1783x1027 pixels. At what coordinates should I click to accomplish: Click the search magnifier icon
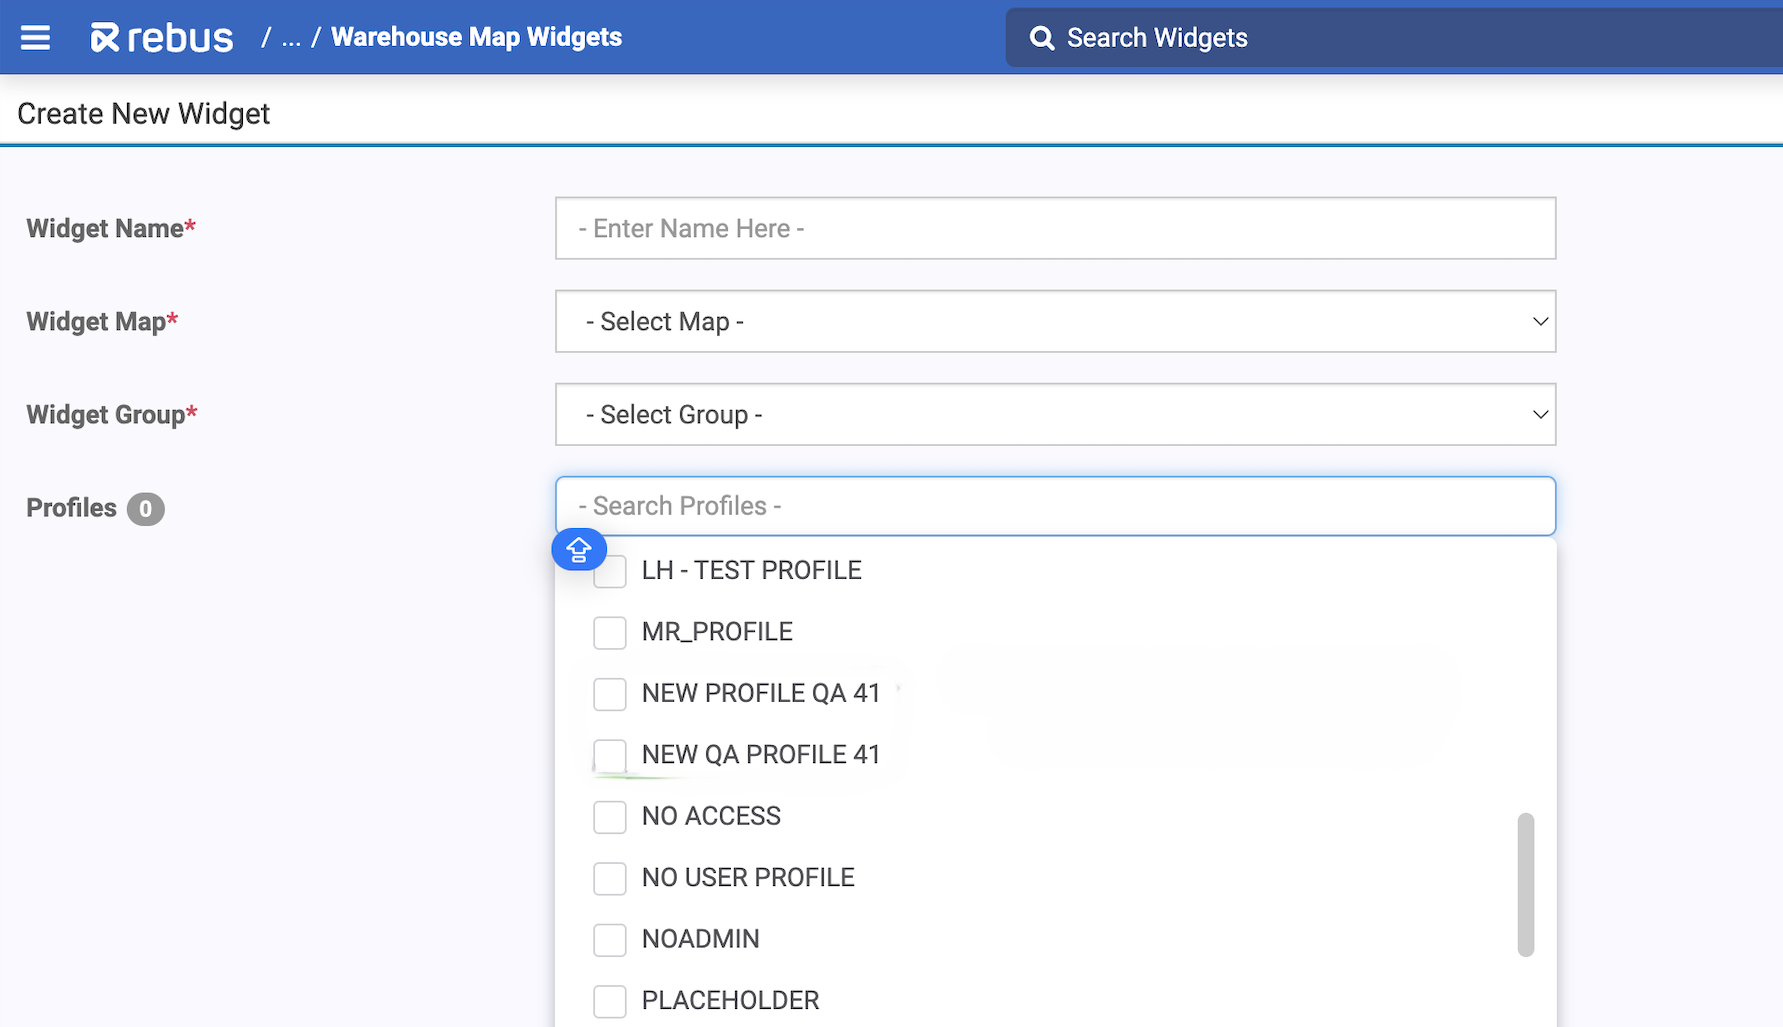tap(1042, 38)
